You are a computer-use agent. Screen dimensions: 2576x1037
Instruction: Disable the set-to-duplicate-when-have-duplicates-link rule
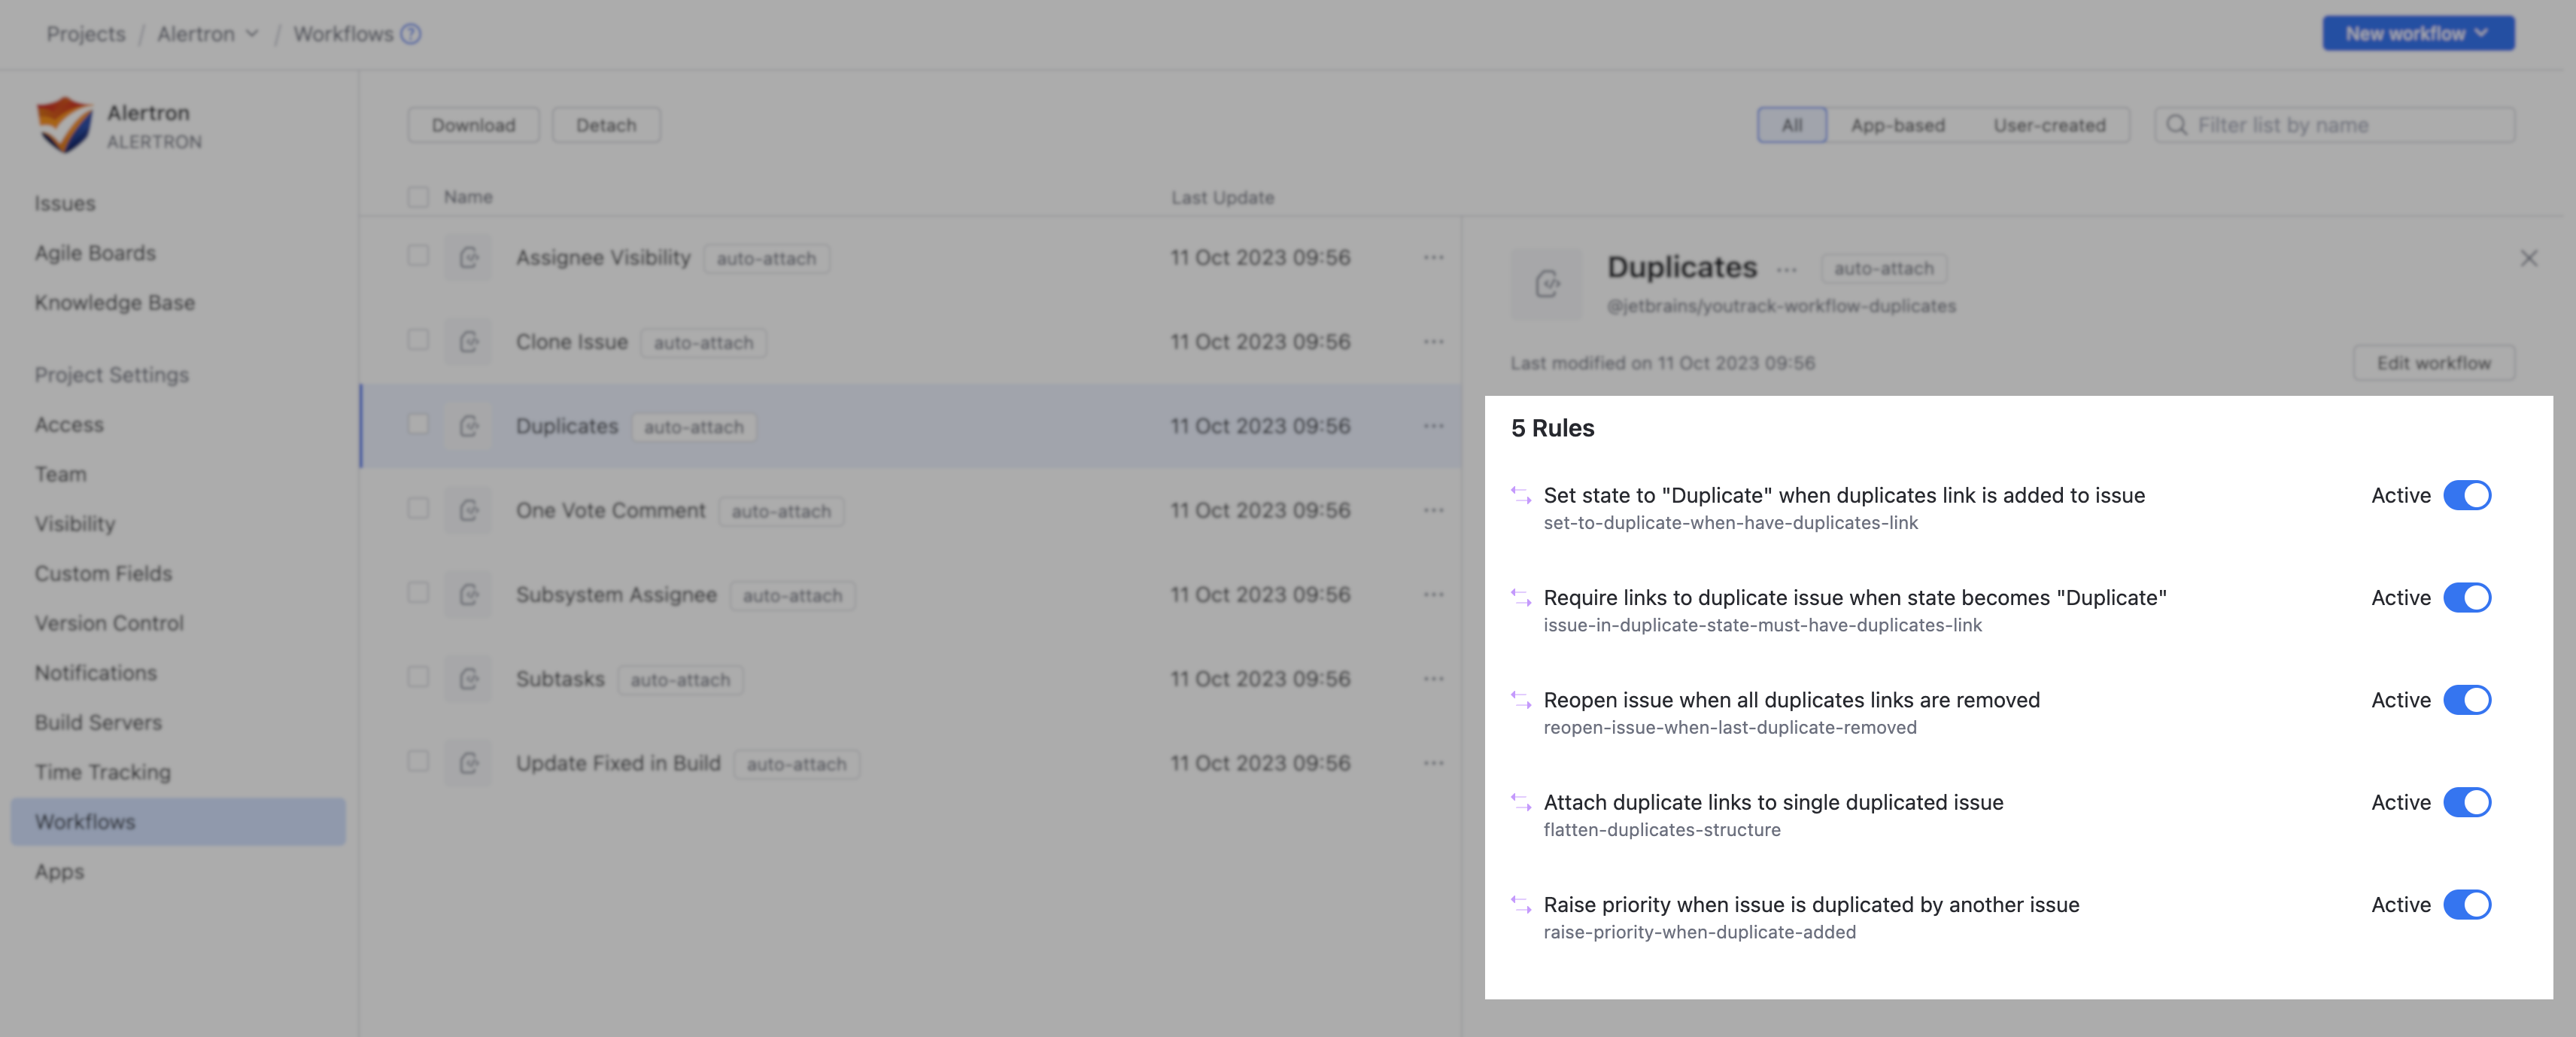2468,495
